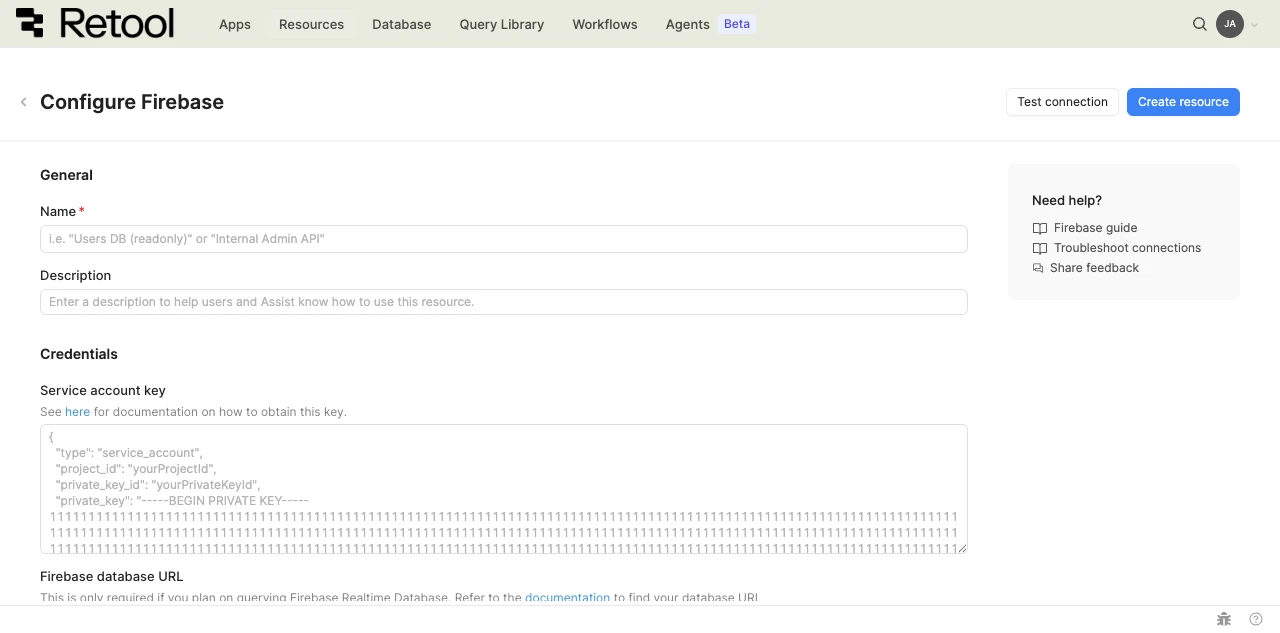Open the 'here' documentation link
The width and height of the screenshot is (1280, 633).
[x=77, y=412]
